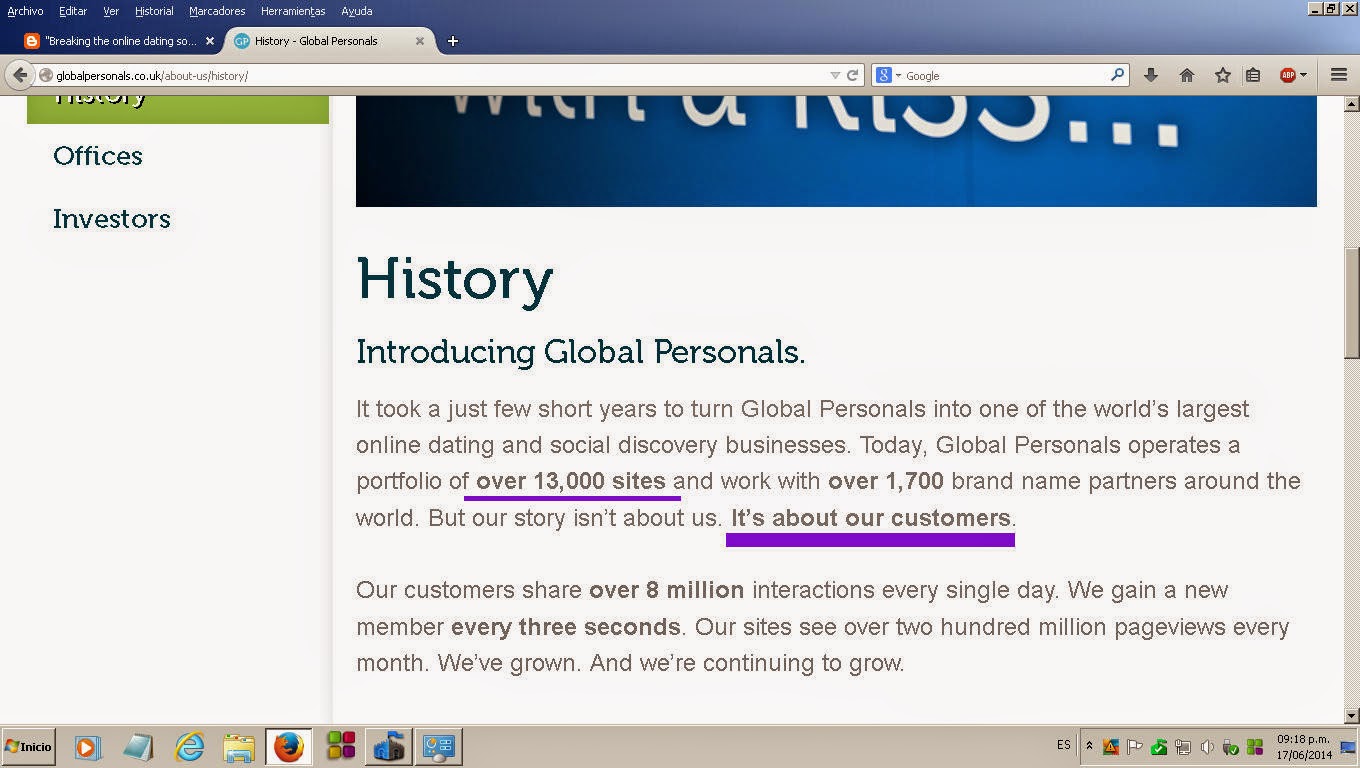The width and height of the screenshot is (1360, 768).
Task: Reload the page with the refresh icon
Action: point(852,75)
